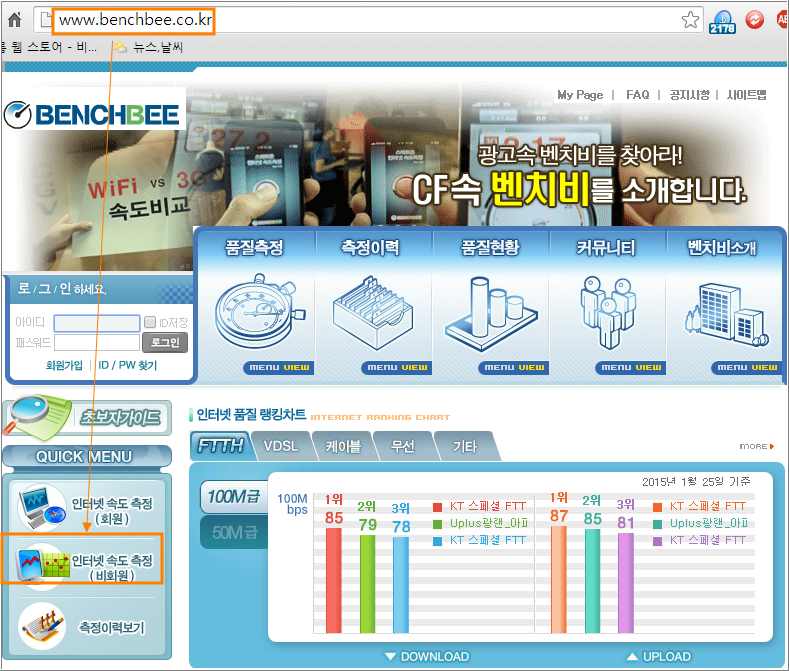Click the more link on ranking chart
Viewport: 789px width, 671px height.
pyautogui.click(x=756, y=446)
